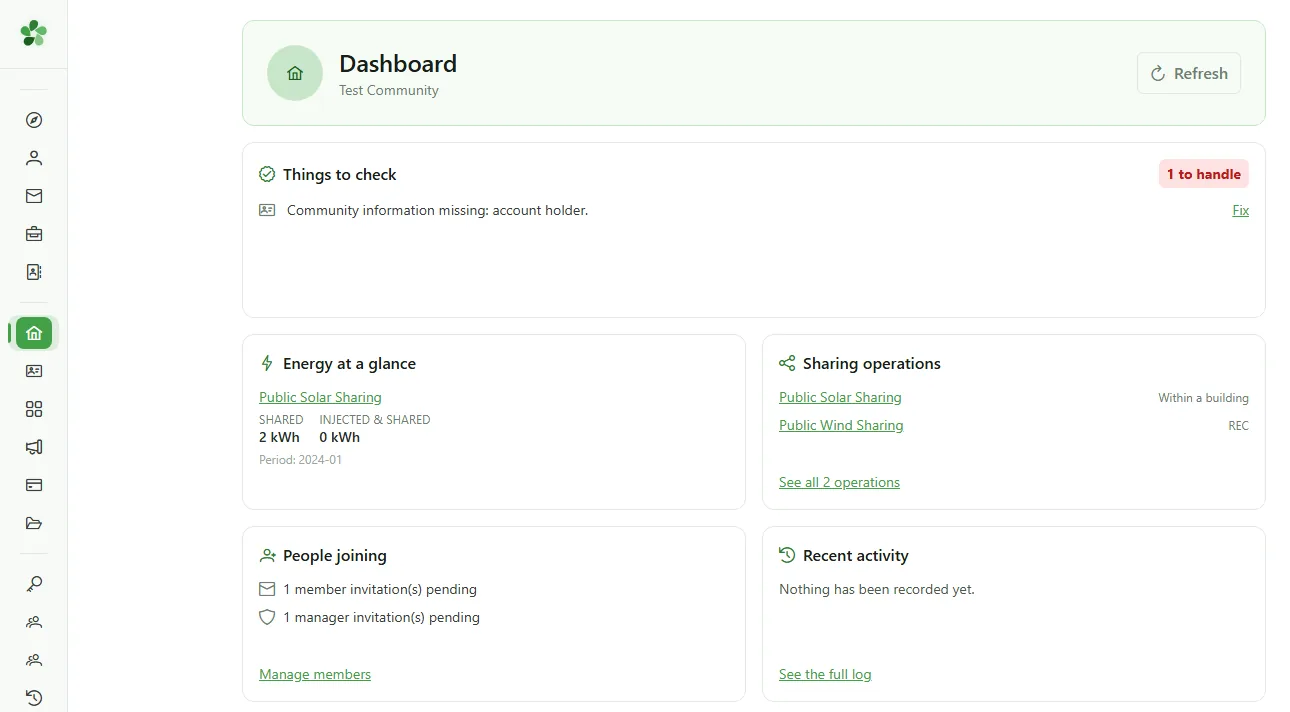The width and height of the screenshot is (1290, 712).
Task: Click the Dashboard page title
Action: point(398,63)
